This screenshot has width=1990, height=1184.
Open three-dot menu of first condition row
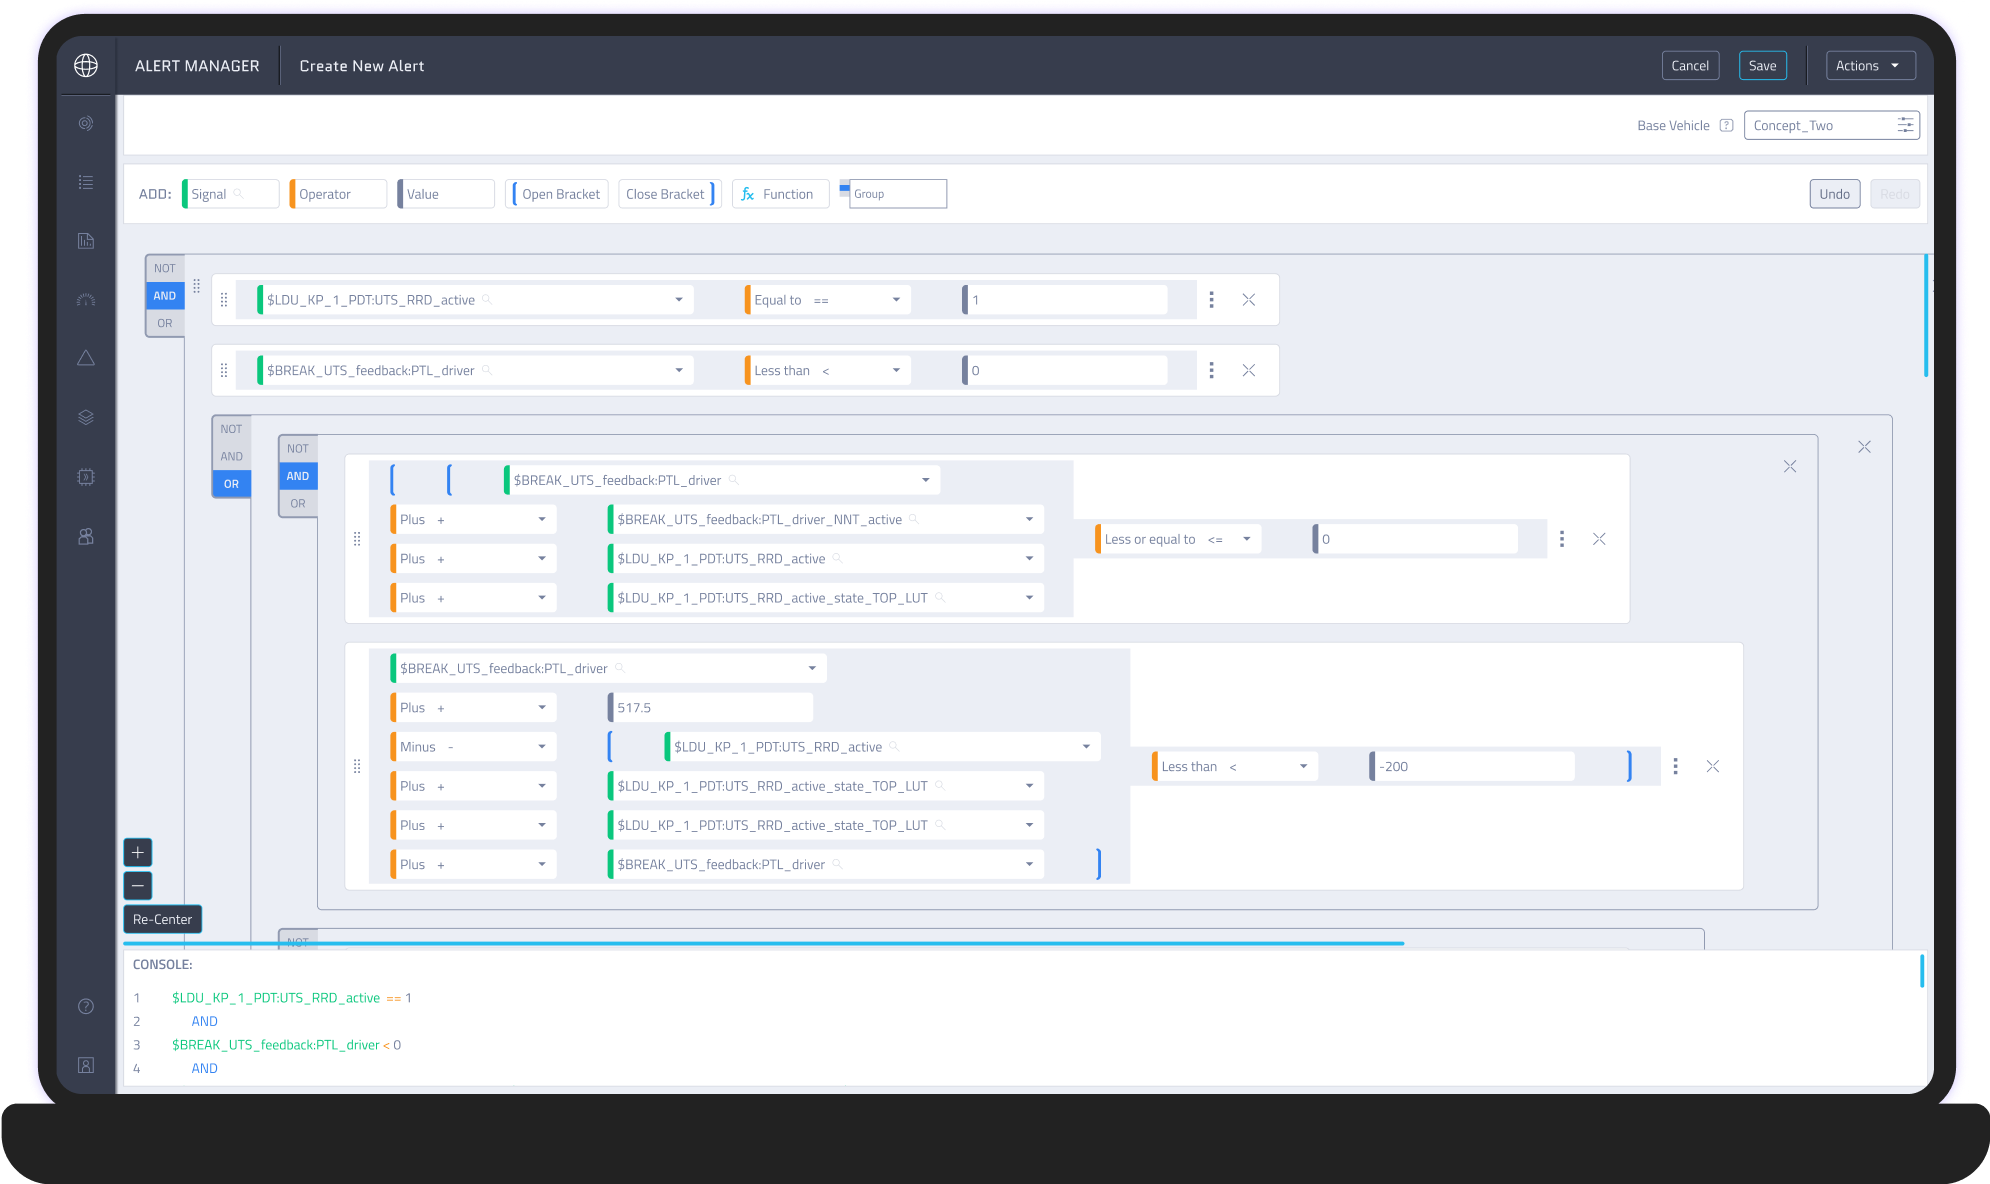tap(1211, 300)
